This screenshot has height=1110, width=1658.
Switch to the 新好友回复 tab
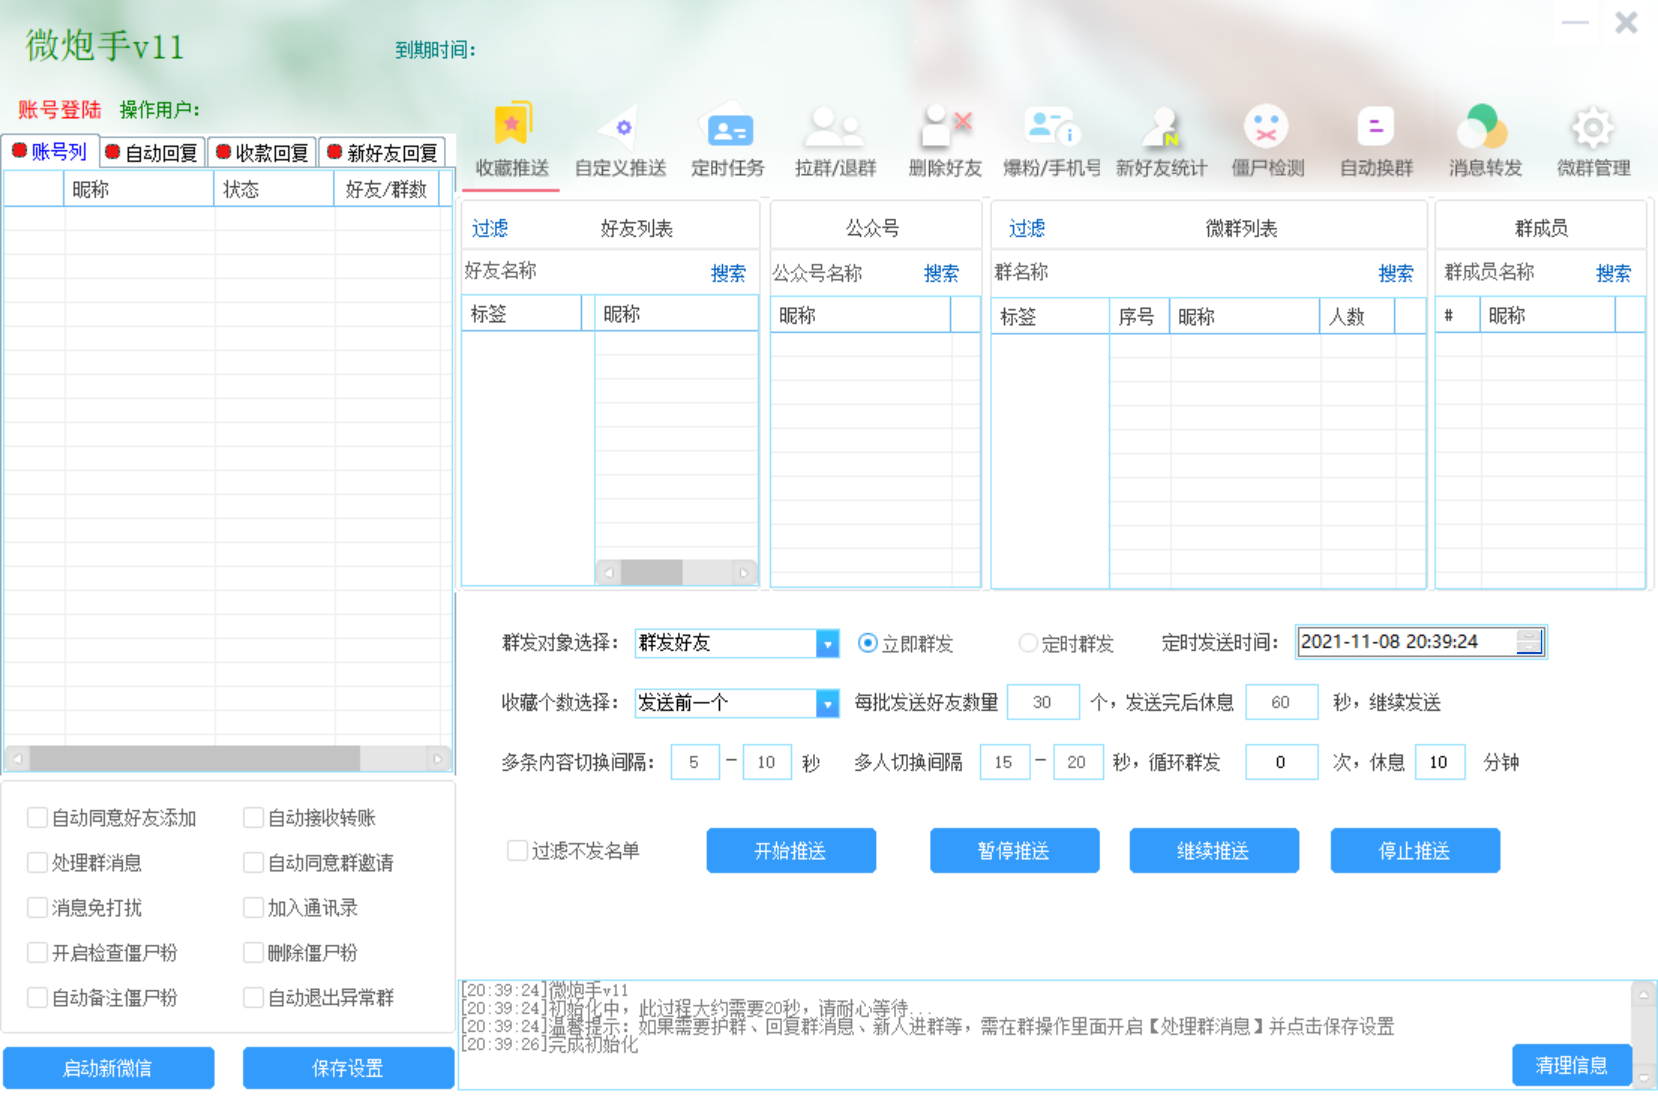(384, 153)
